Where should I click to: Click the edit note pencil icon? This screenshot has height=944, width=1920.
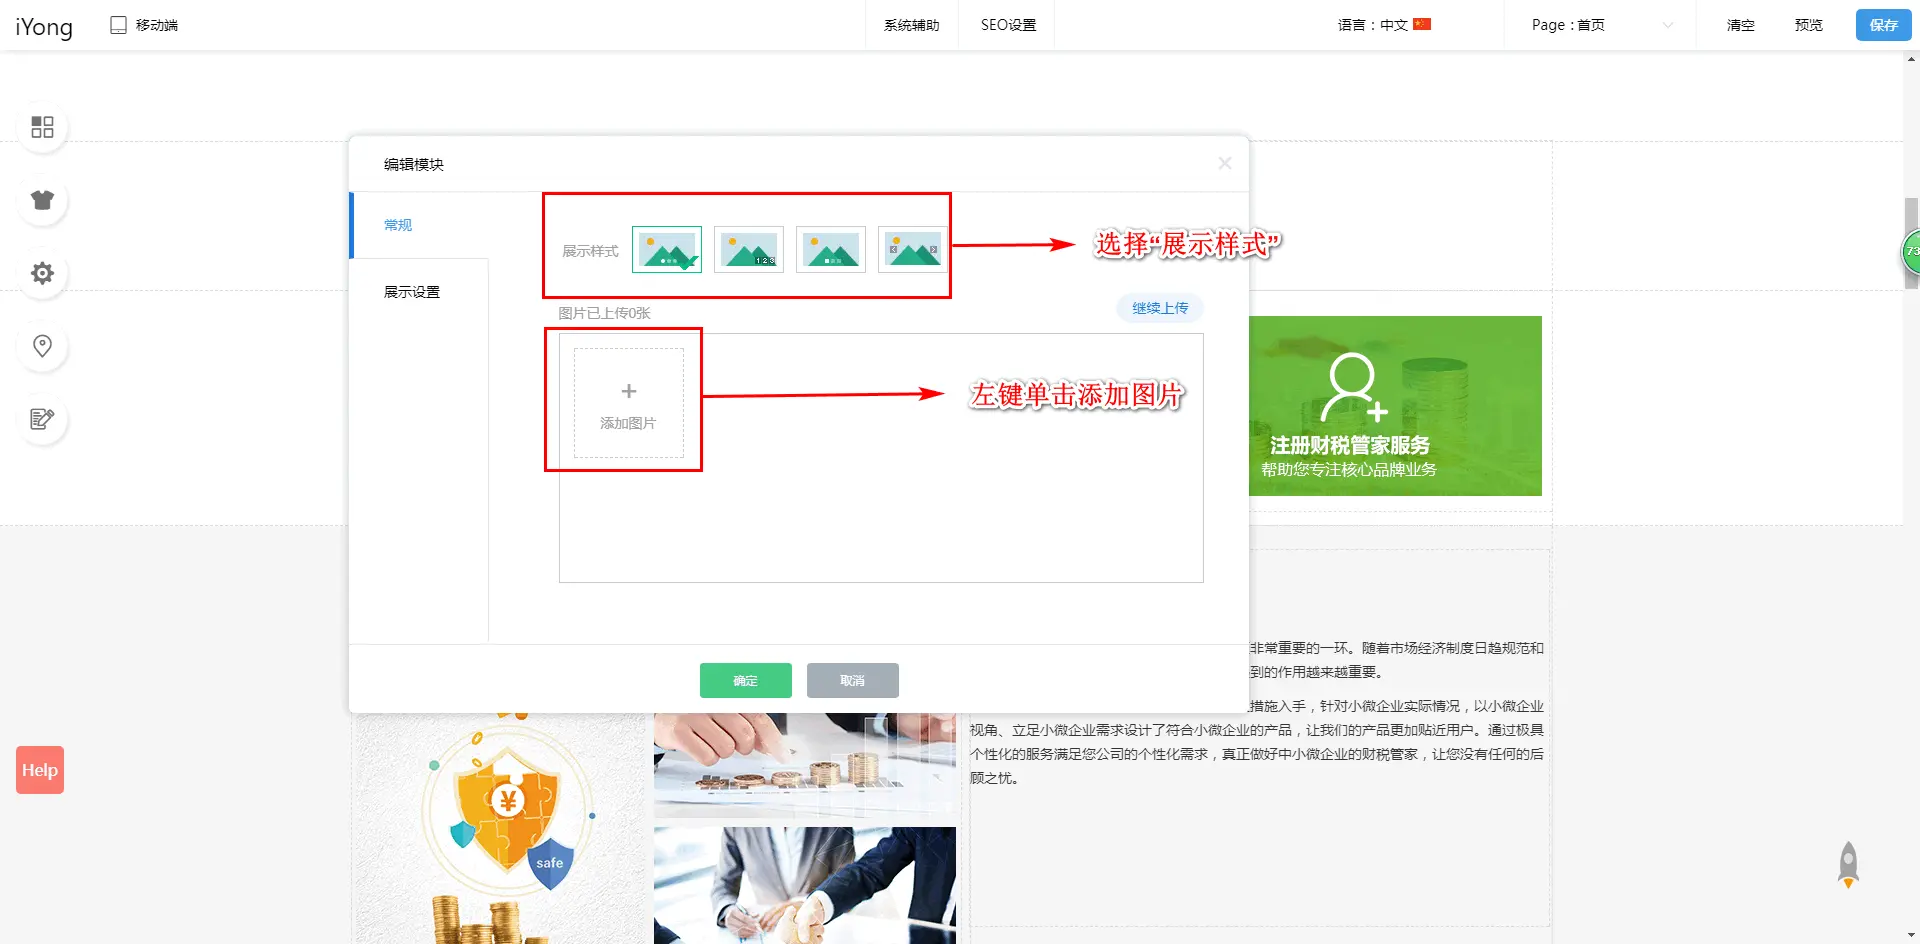pos(42,419)
